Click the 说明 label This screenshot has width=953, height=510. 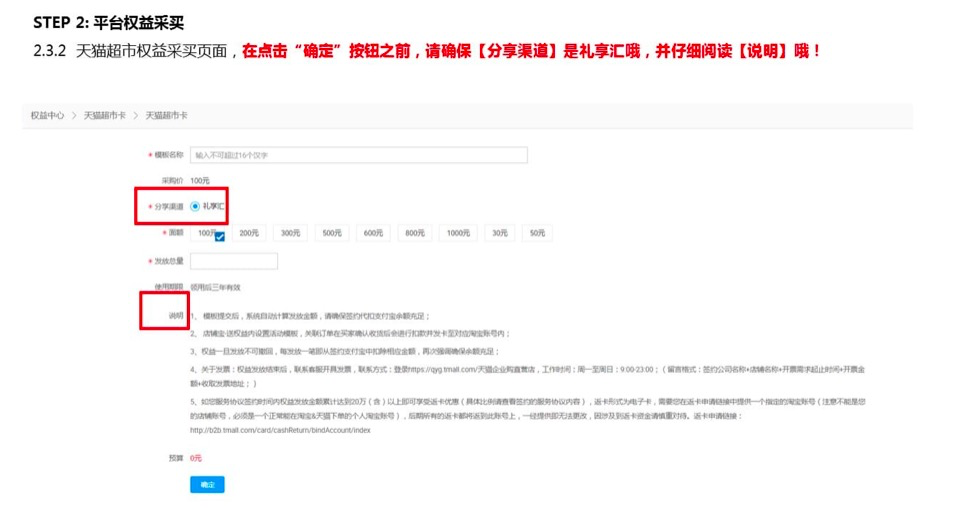(176, 316)
